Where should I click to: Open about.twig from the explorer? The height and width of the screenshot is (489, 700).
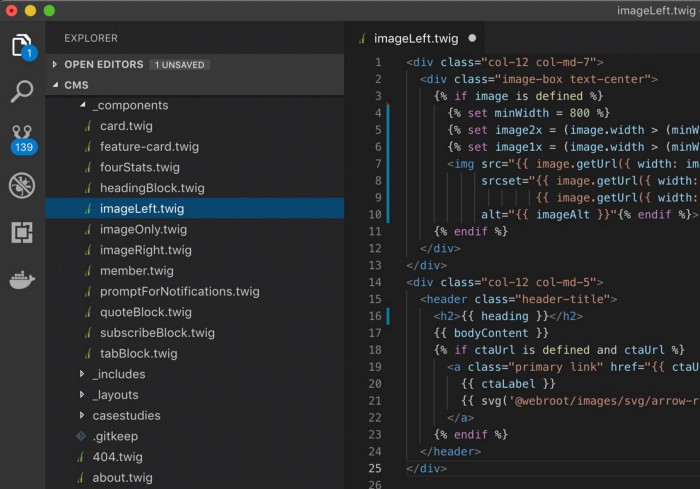click(x=122, y=477)
